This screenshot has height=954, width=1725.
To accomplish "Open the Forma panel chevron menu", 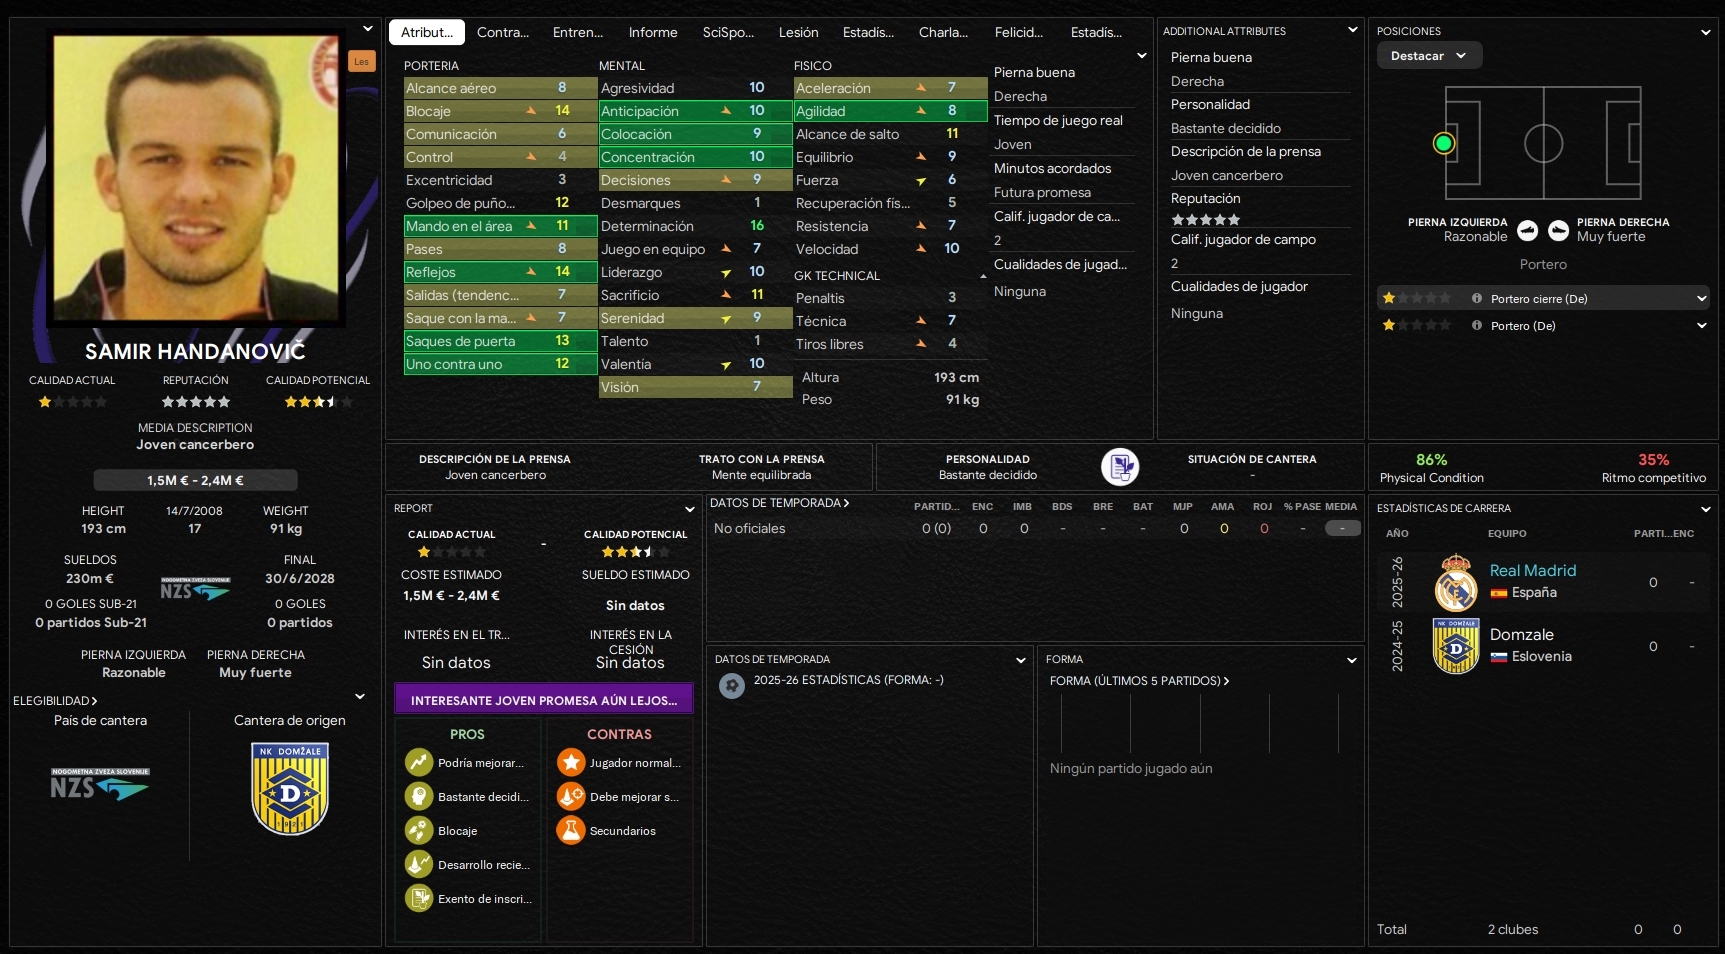I will [x=1352, y=660].
